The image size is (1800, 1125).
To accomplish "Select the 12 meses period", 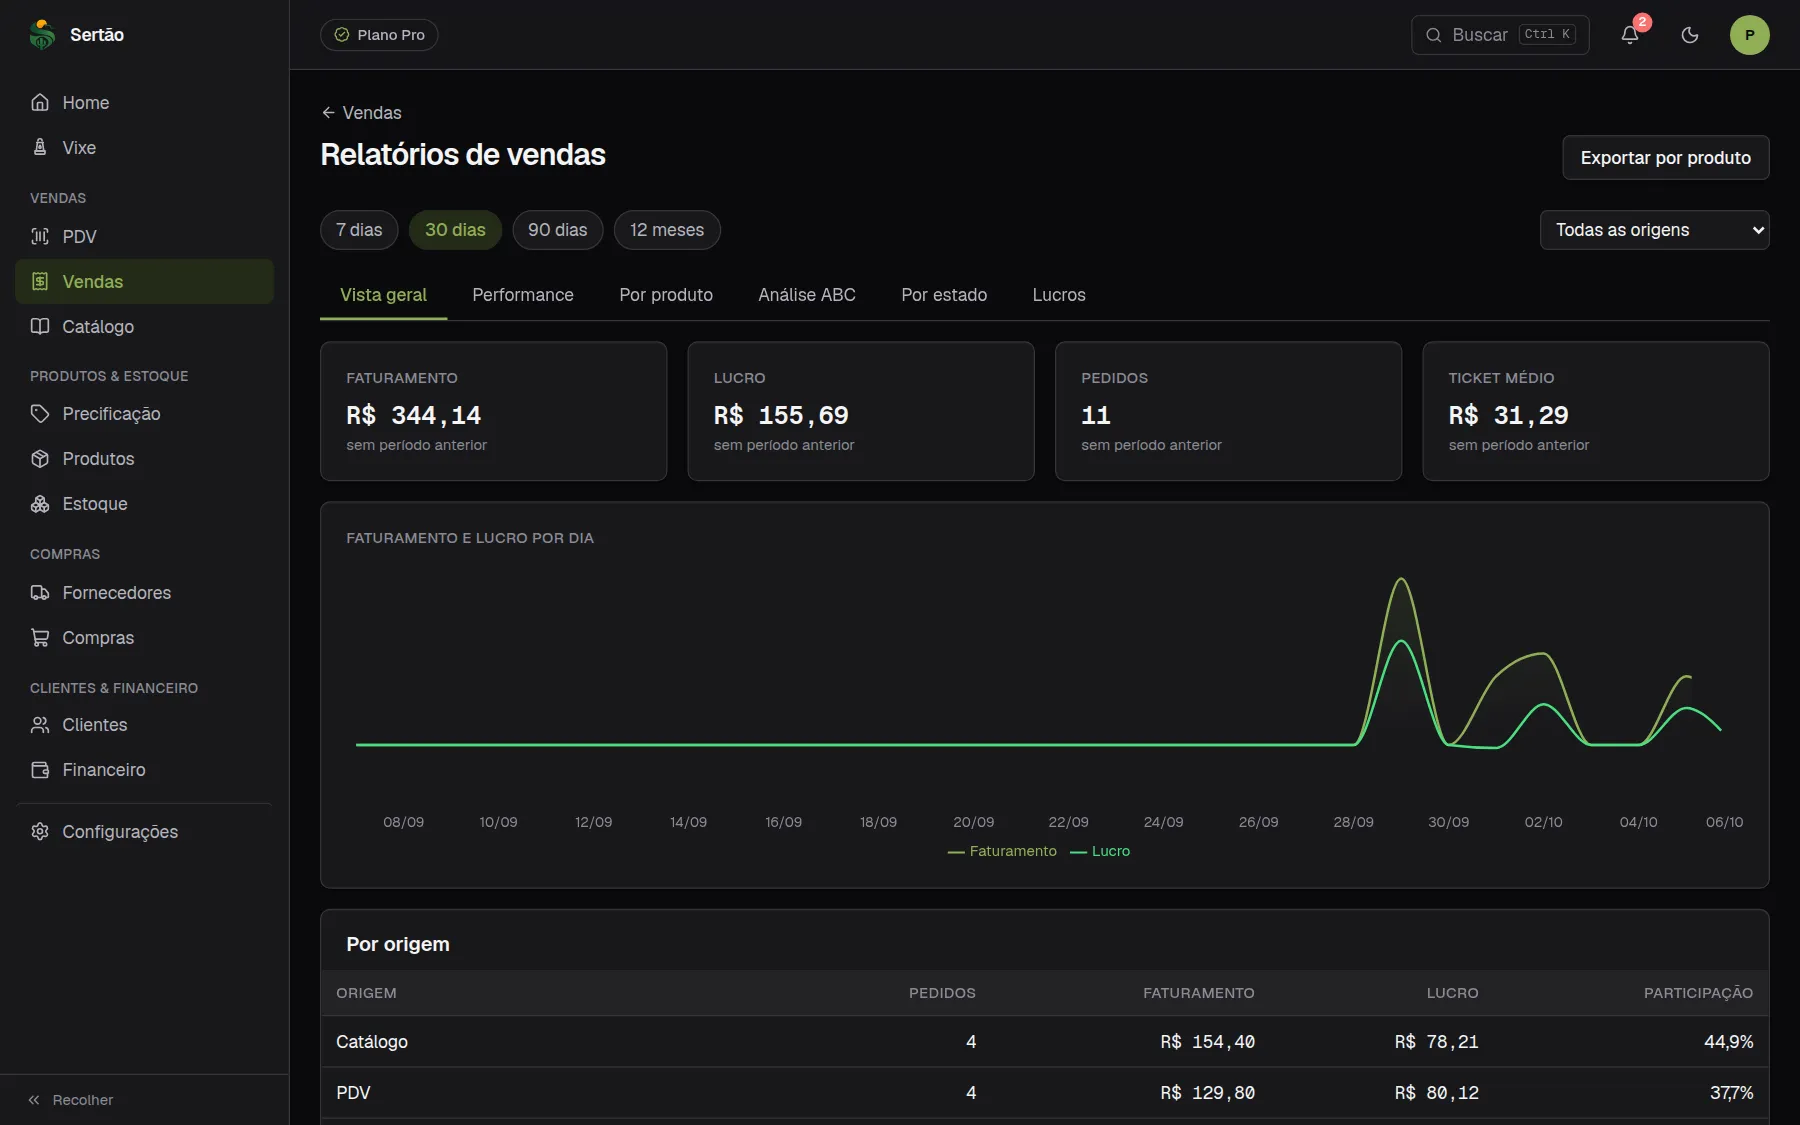I will 667,230.
